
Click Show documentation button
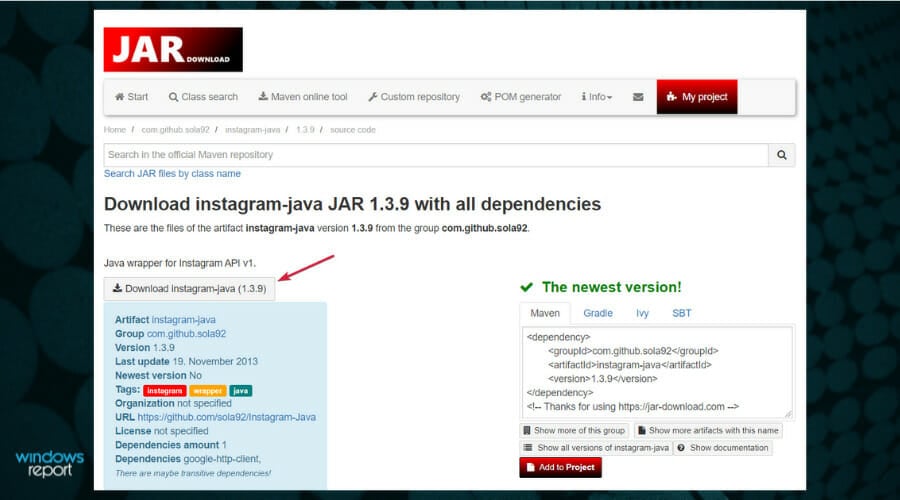coord(723,448)
